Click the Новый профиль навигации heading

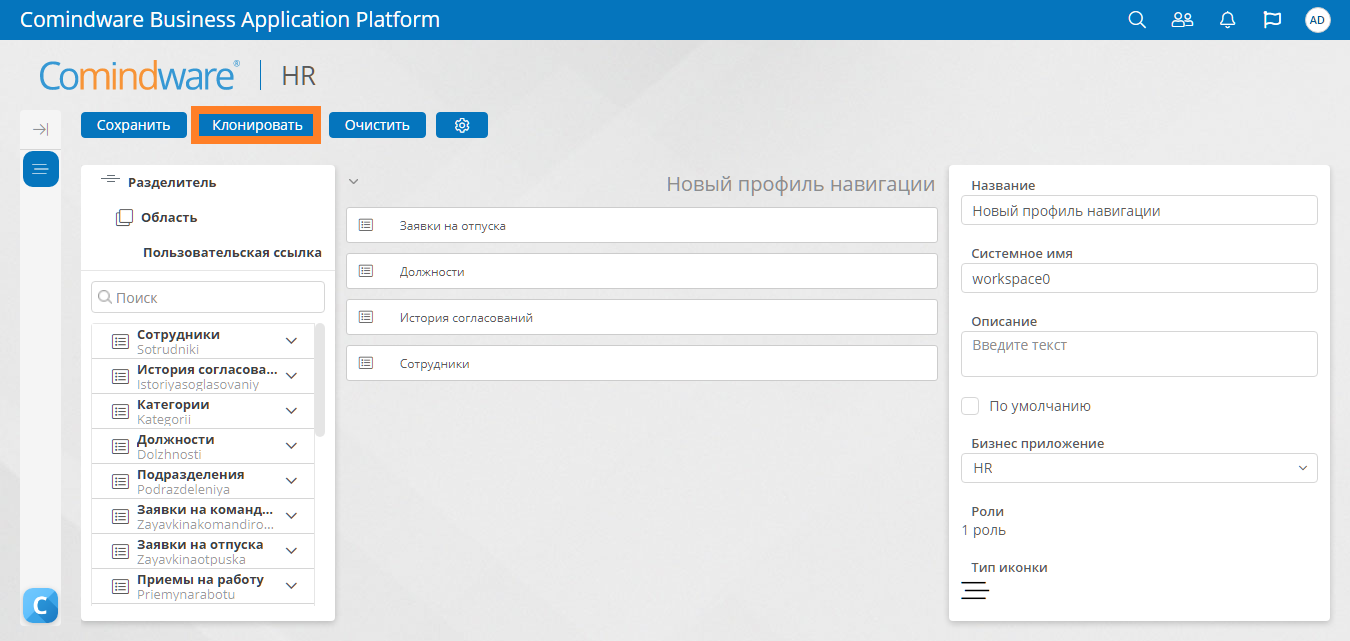click(x=801, y=184)
